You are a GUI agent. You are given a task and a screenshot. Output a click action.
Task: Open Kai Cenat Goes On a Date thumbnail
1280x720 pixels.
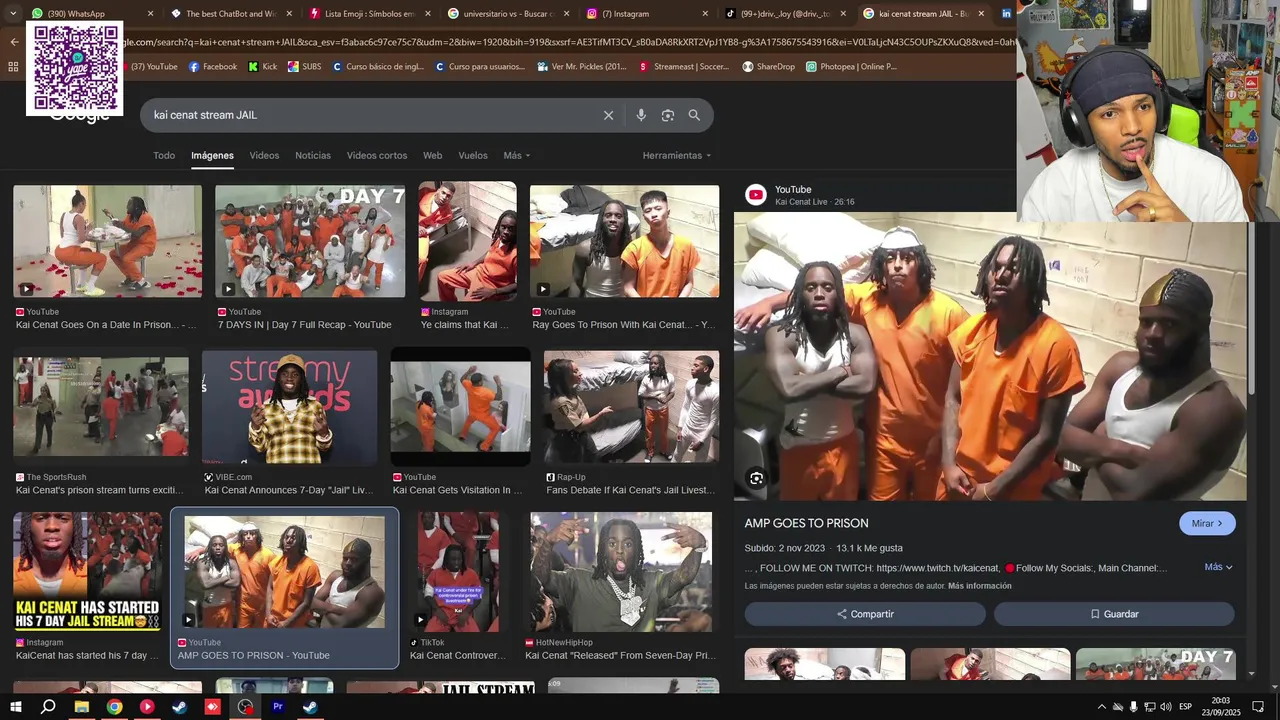pos(107,241)
